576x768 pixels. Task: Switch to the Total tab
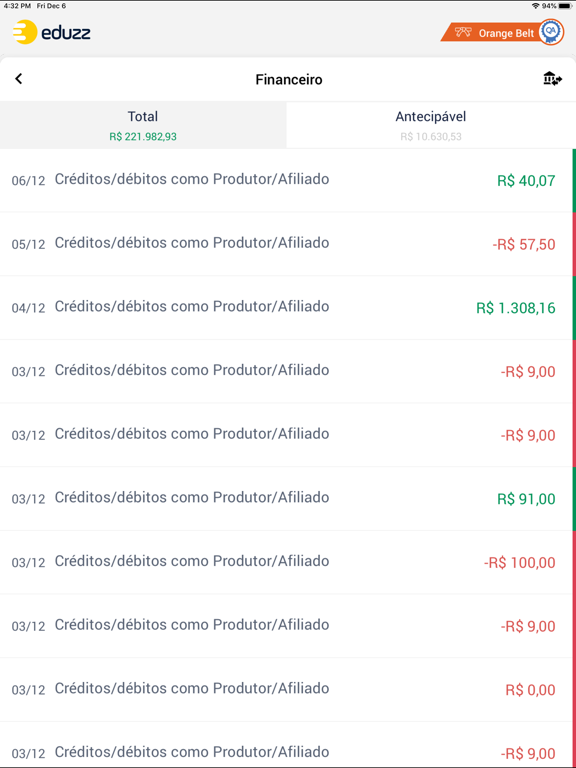143,125
